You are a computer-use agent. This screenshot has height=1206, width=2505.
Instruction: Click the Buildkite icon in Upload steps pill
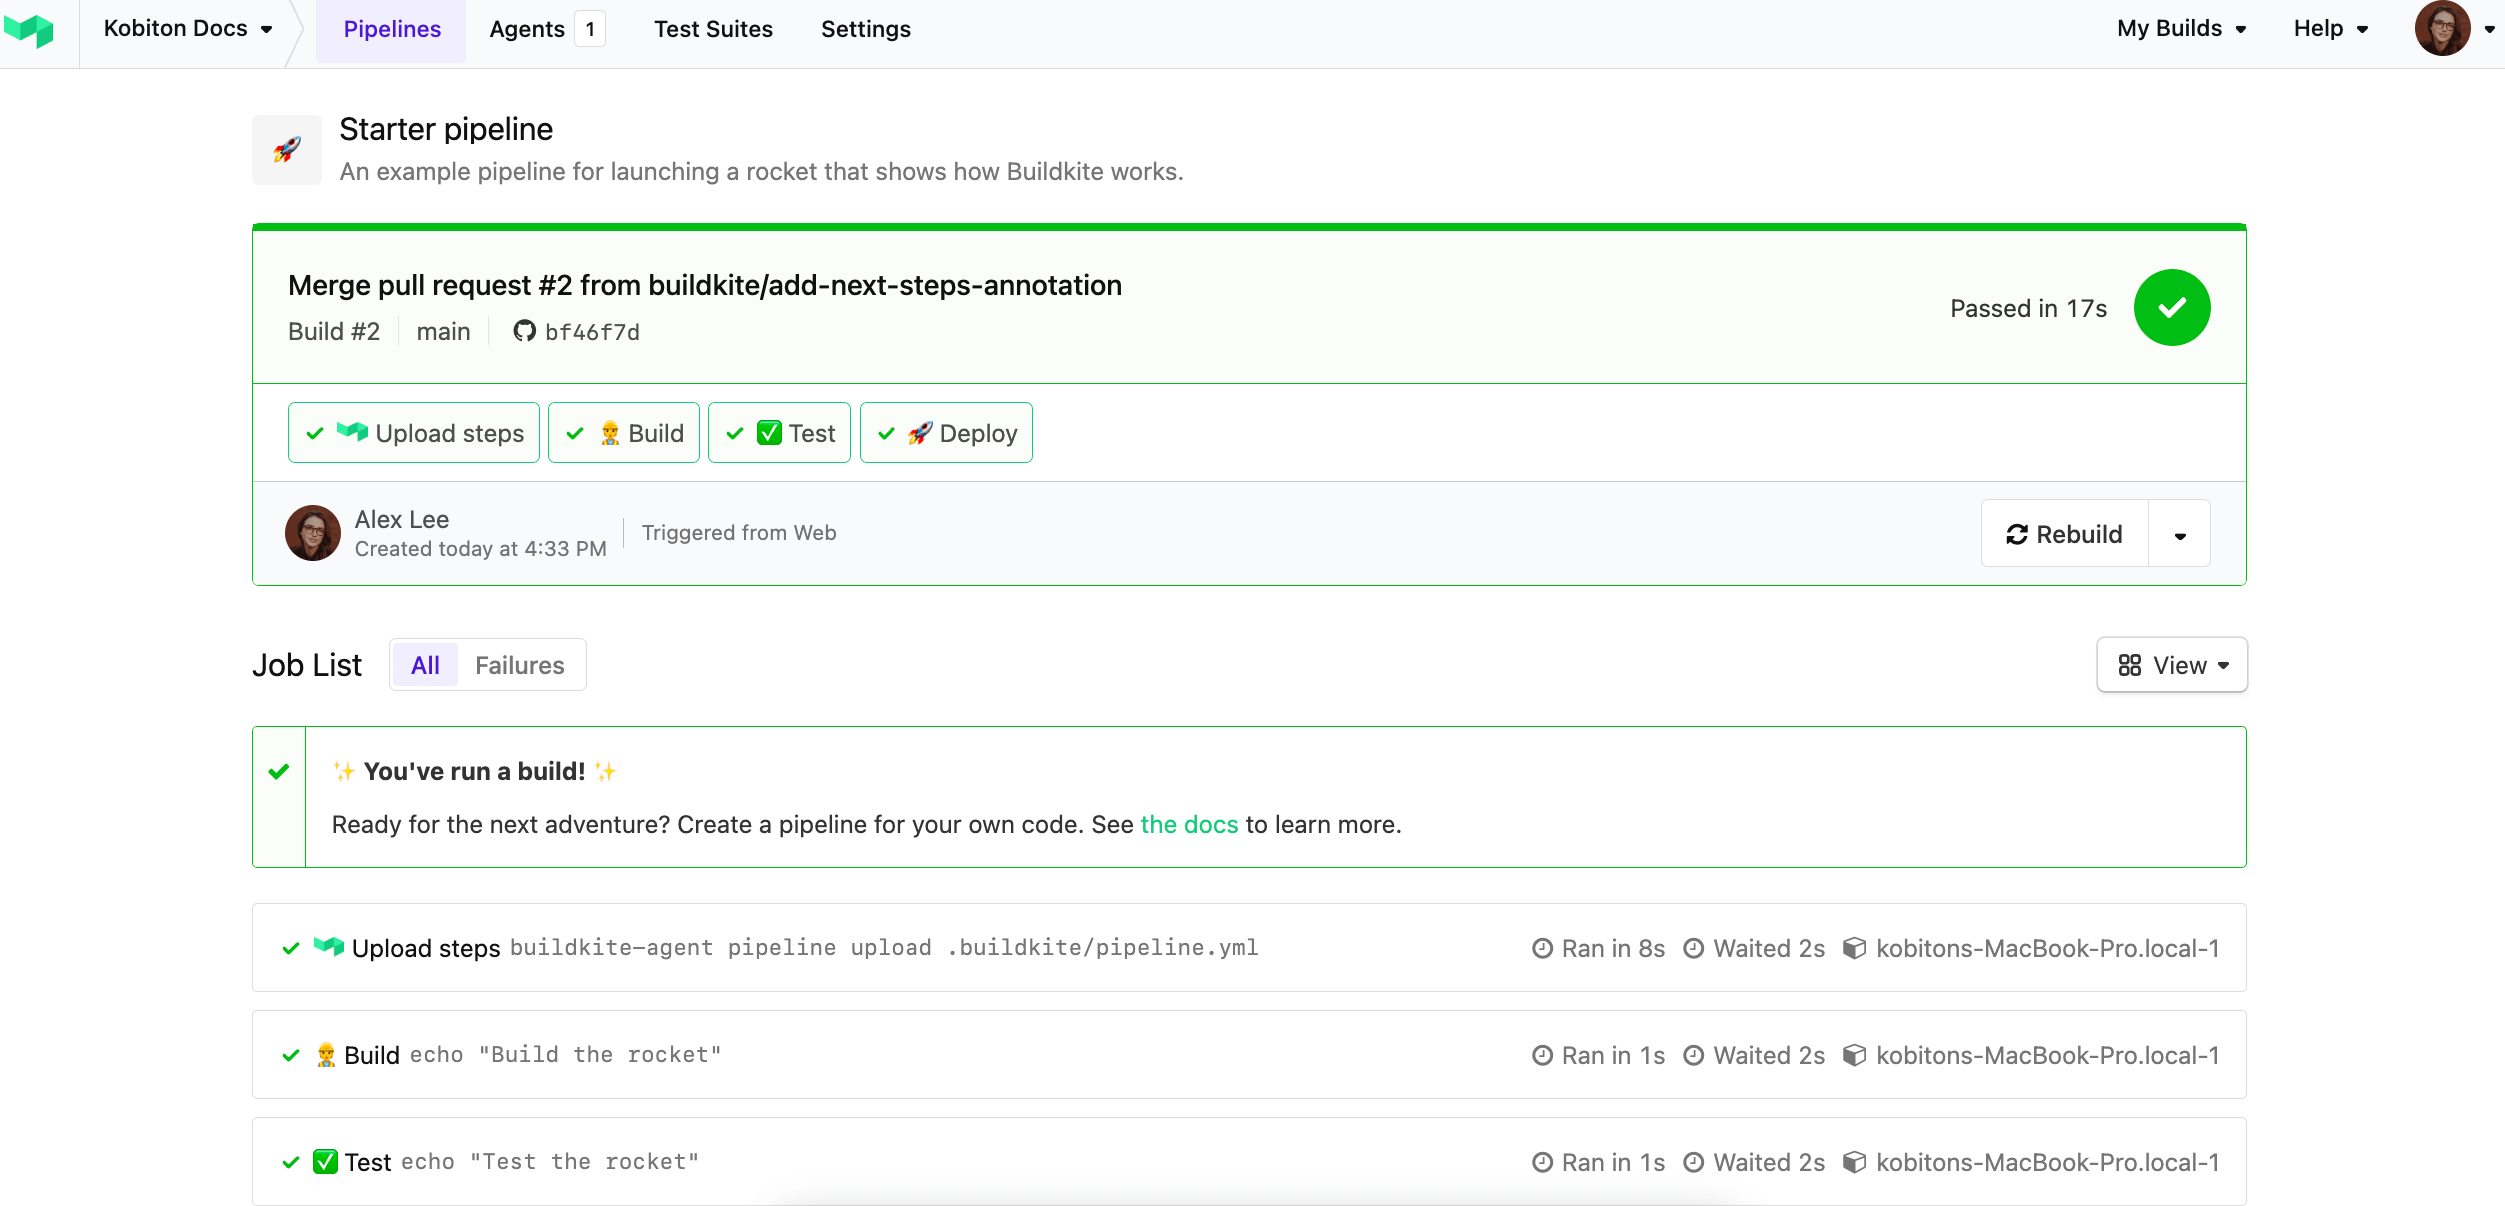(352, 432)
